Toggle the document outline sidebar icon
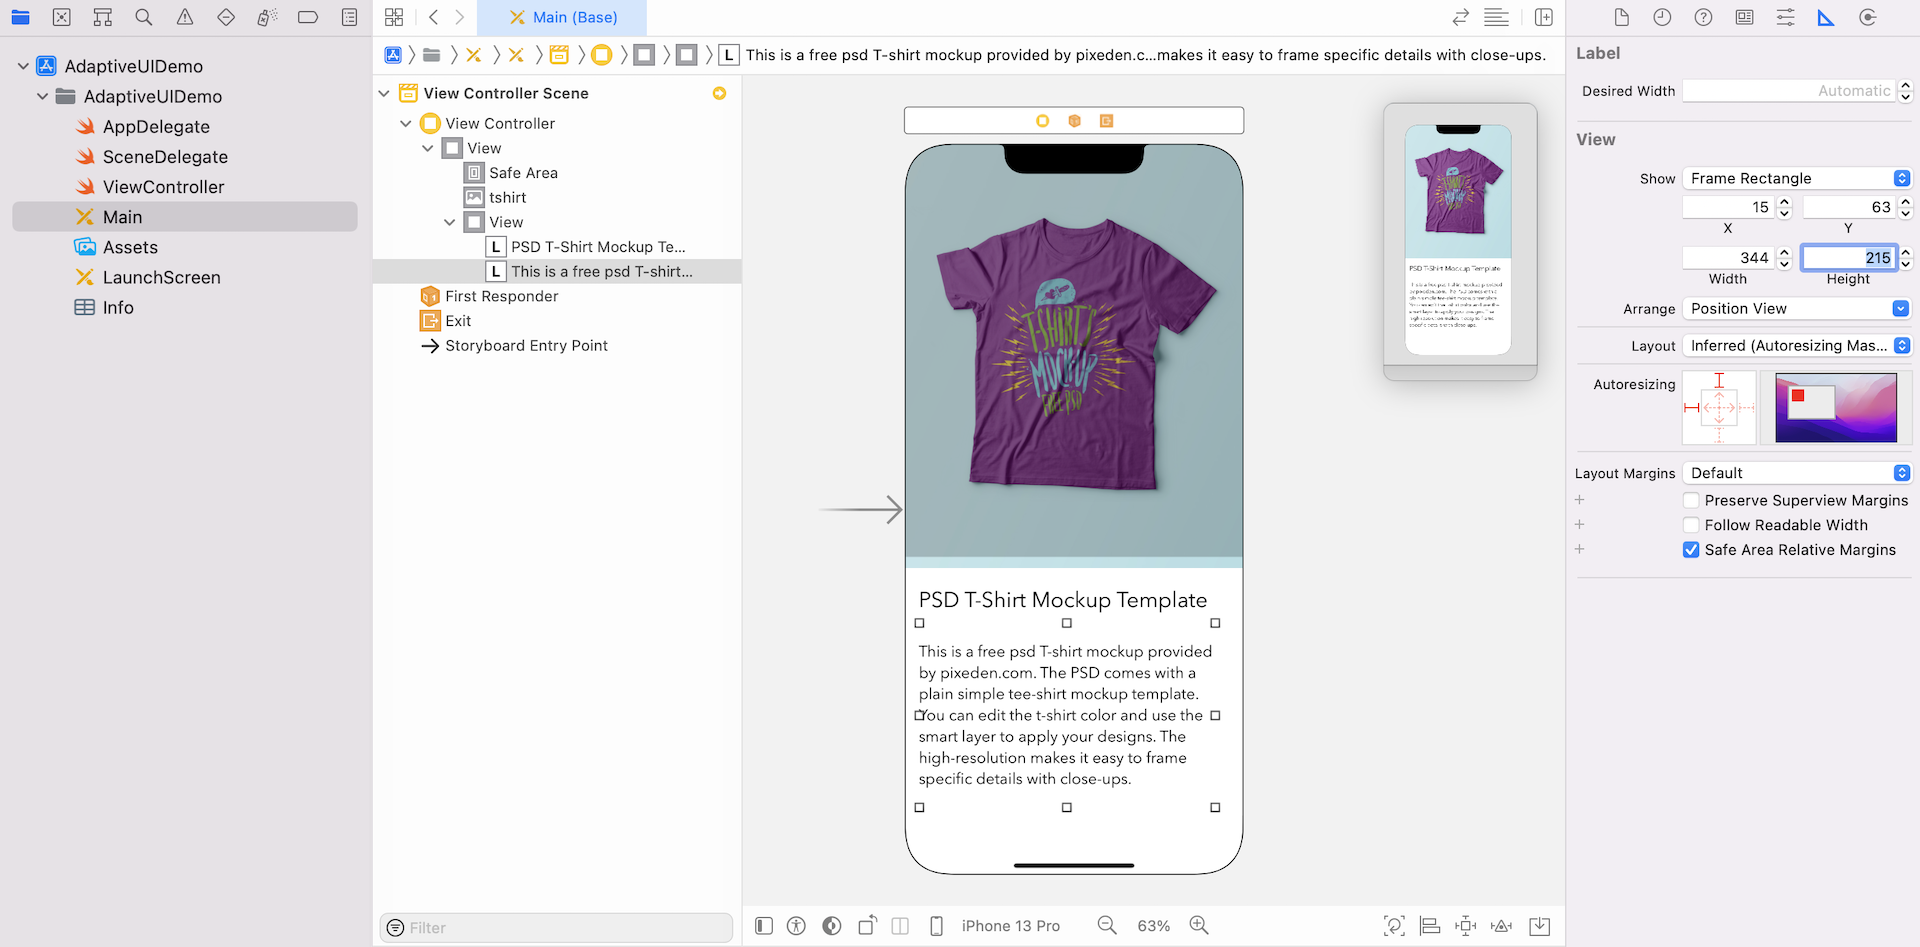 [x=764, y=926]
